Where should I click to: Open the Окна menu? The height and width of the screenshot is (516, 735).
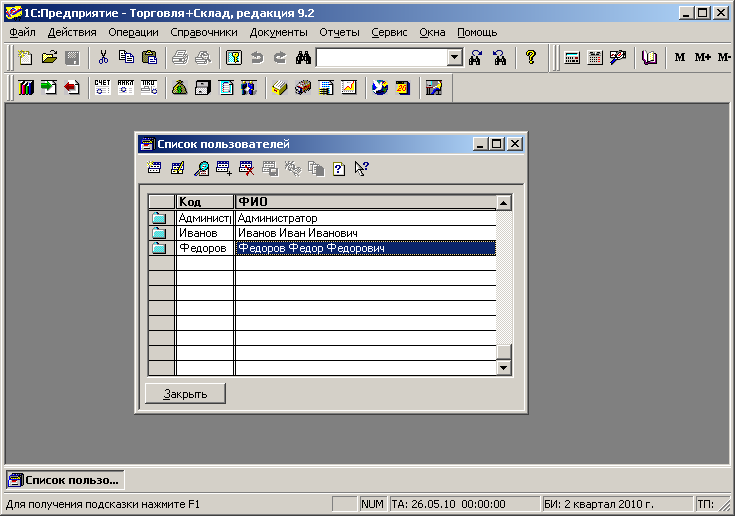(432, 32)
